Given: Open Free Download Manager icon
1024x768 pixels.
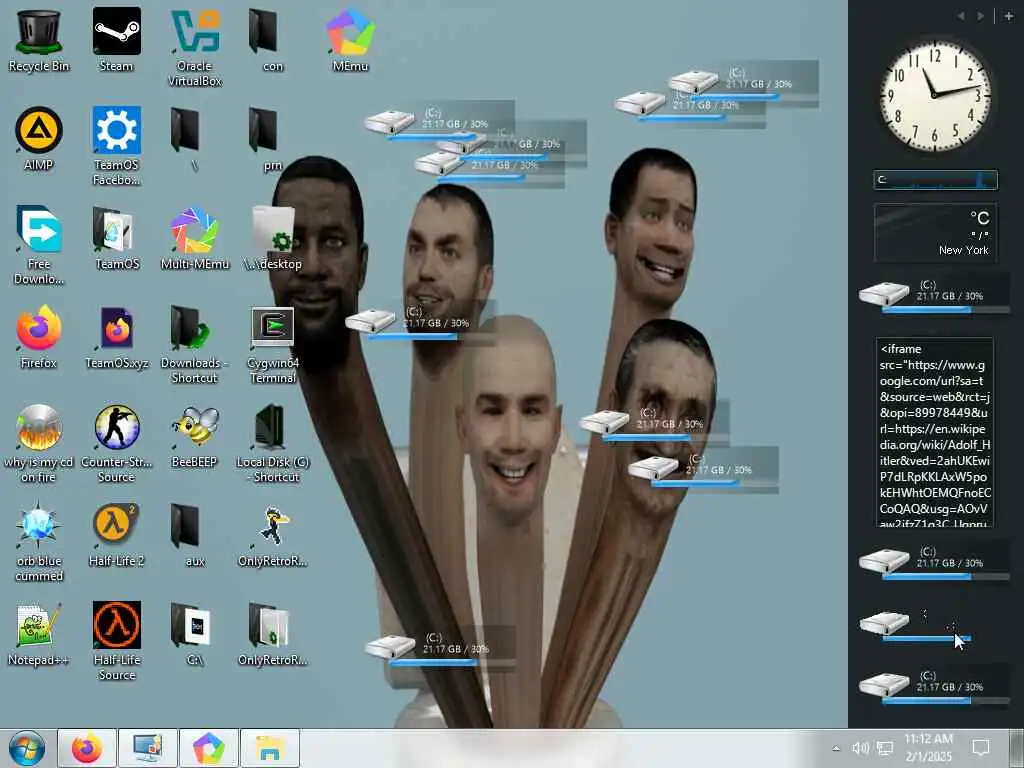Looking at the screenshot, I should pos(39,245).
